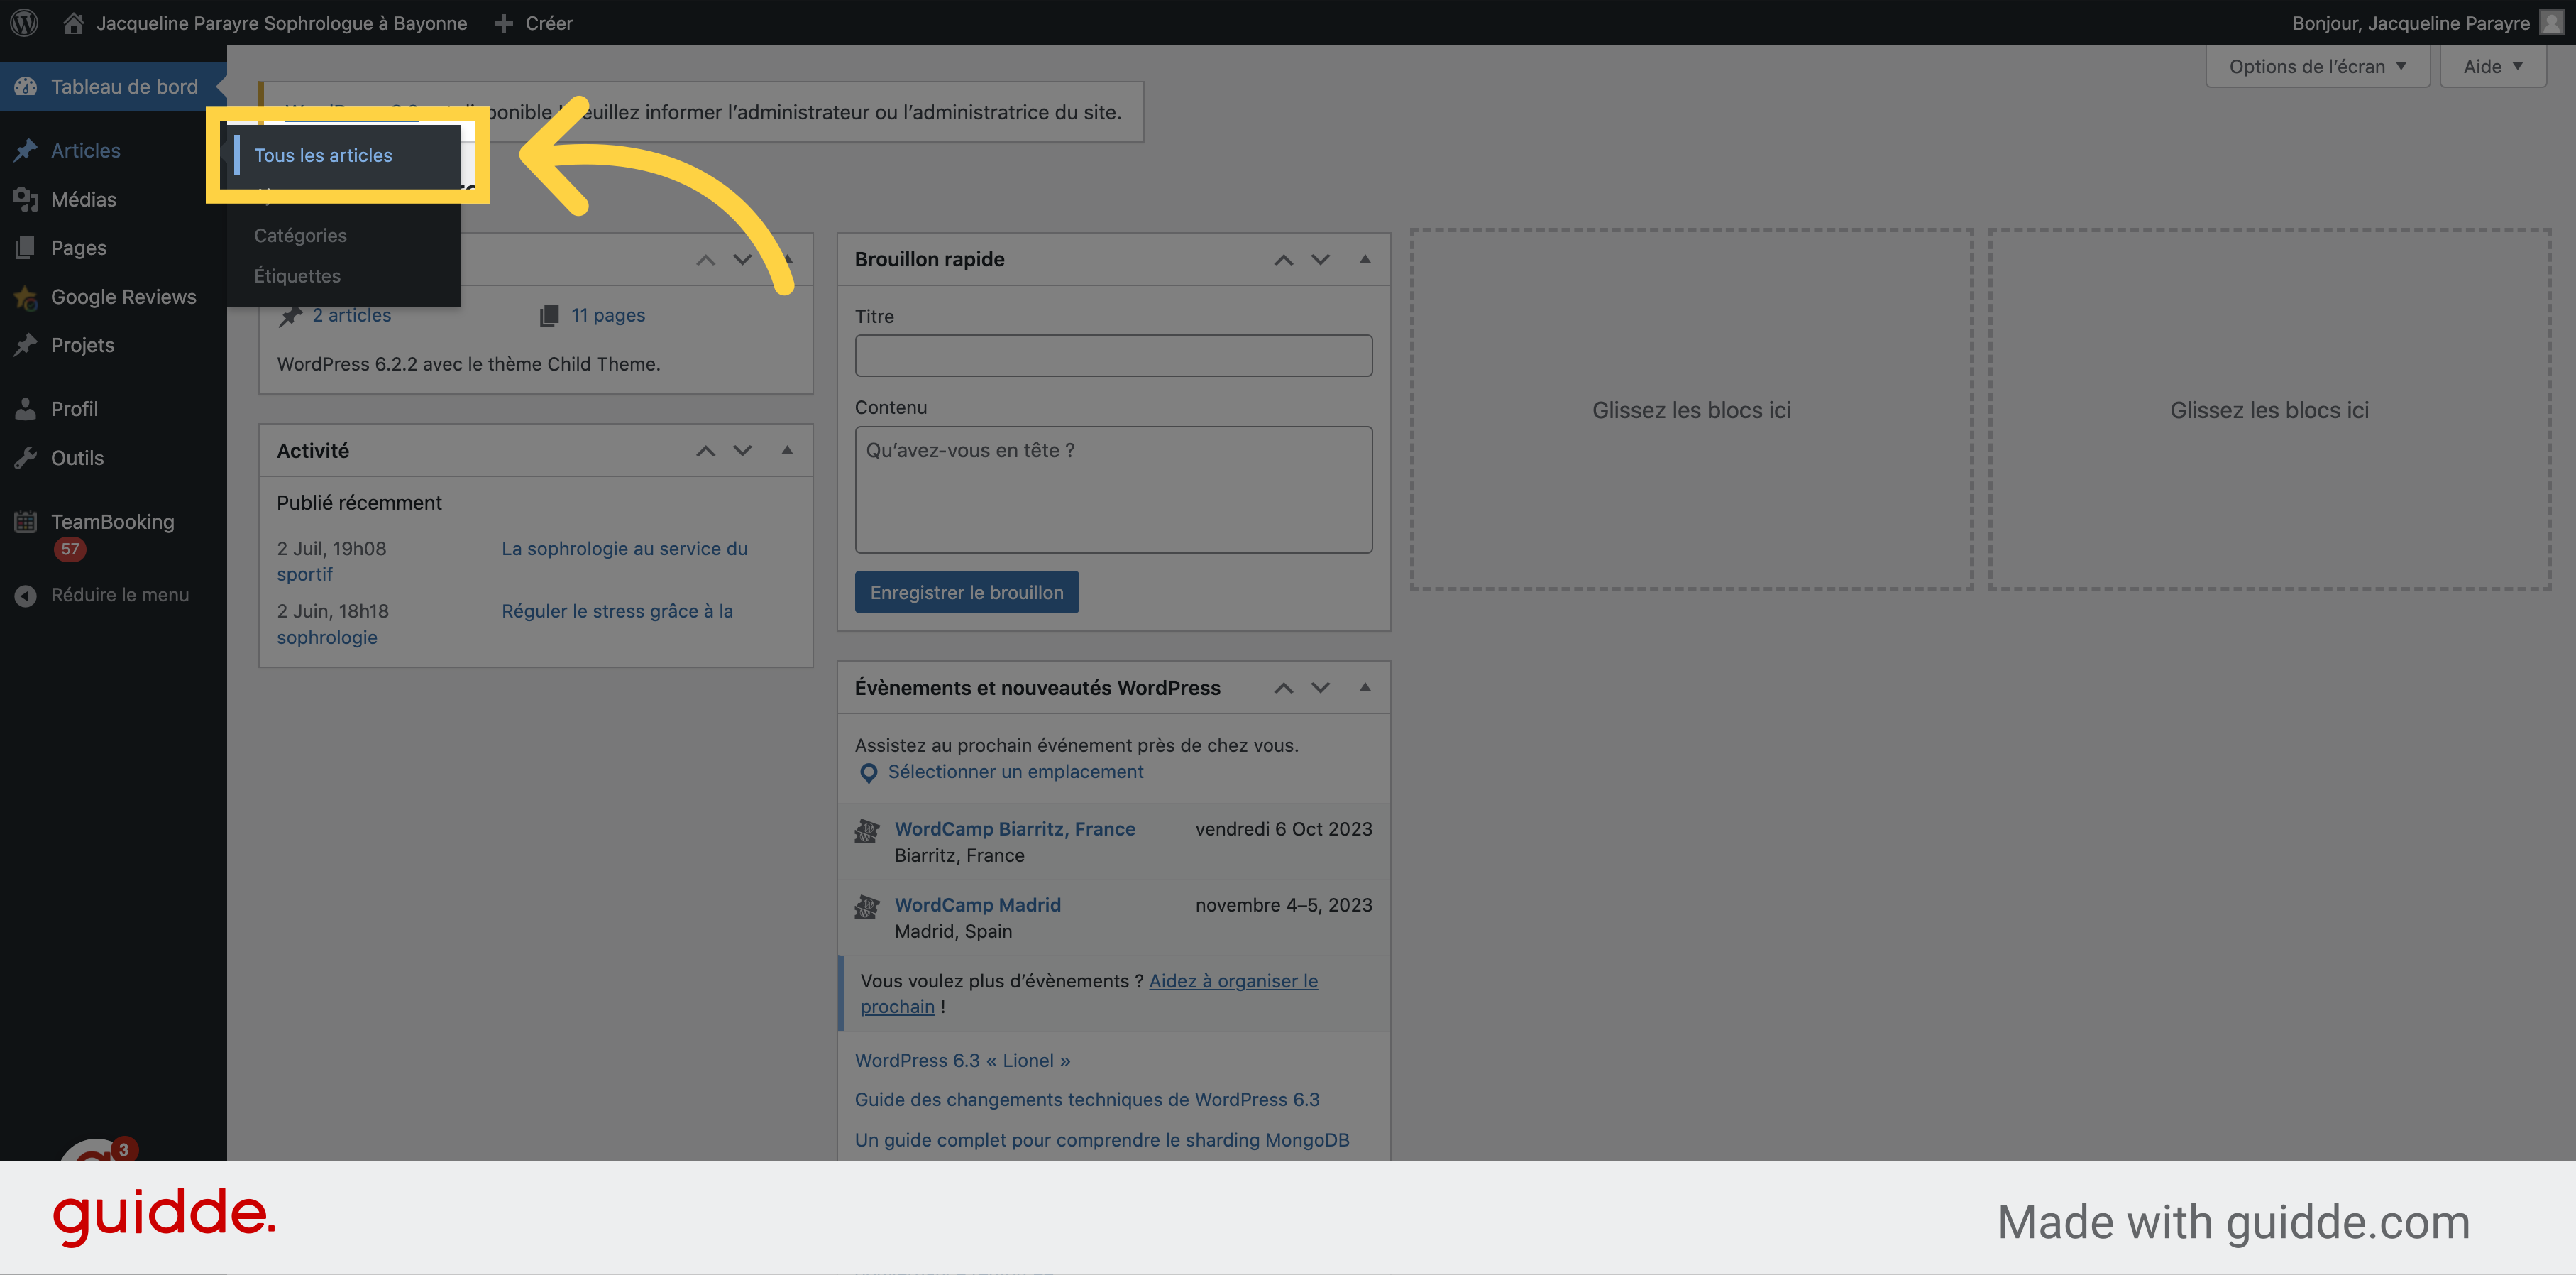
Task: Click the location pin icon for events
Action: [869, 773]
